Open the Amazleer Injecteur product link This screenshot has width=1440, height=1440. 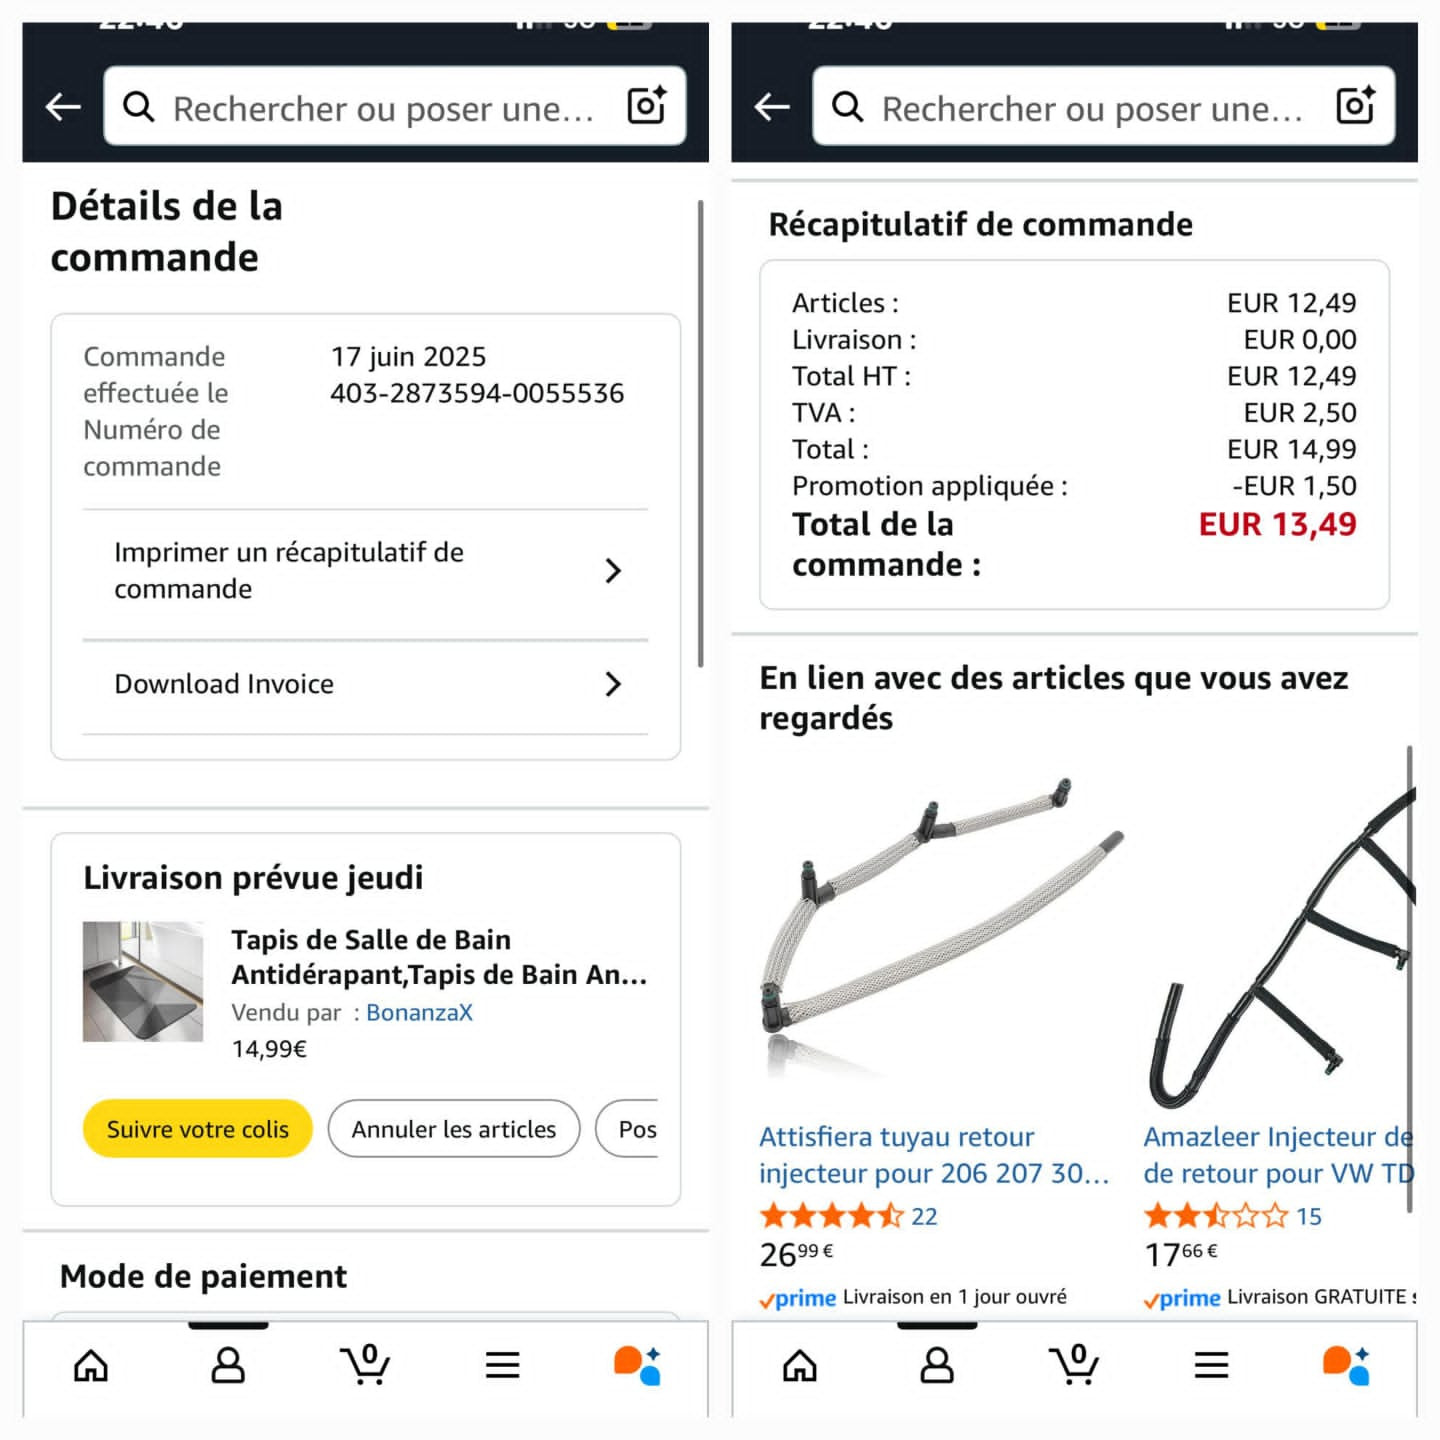[x=1279, y=1155]
